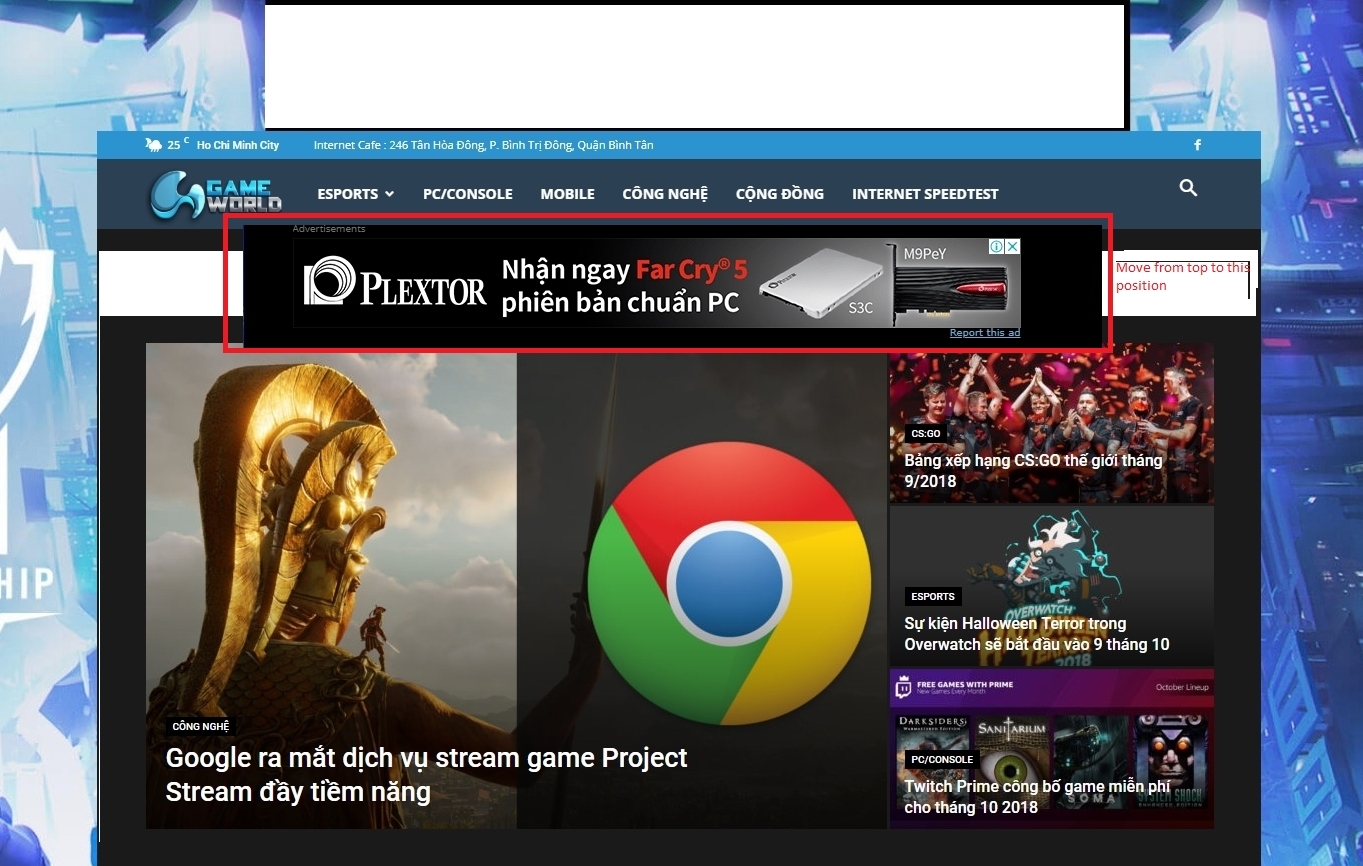Select CÔNG NGHỆ in the navigation bar

pyautogui.click(x=665, y=194)
